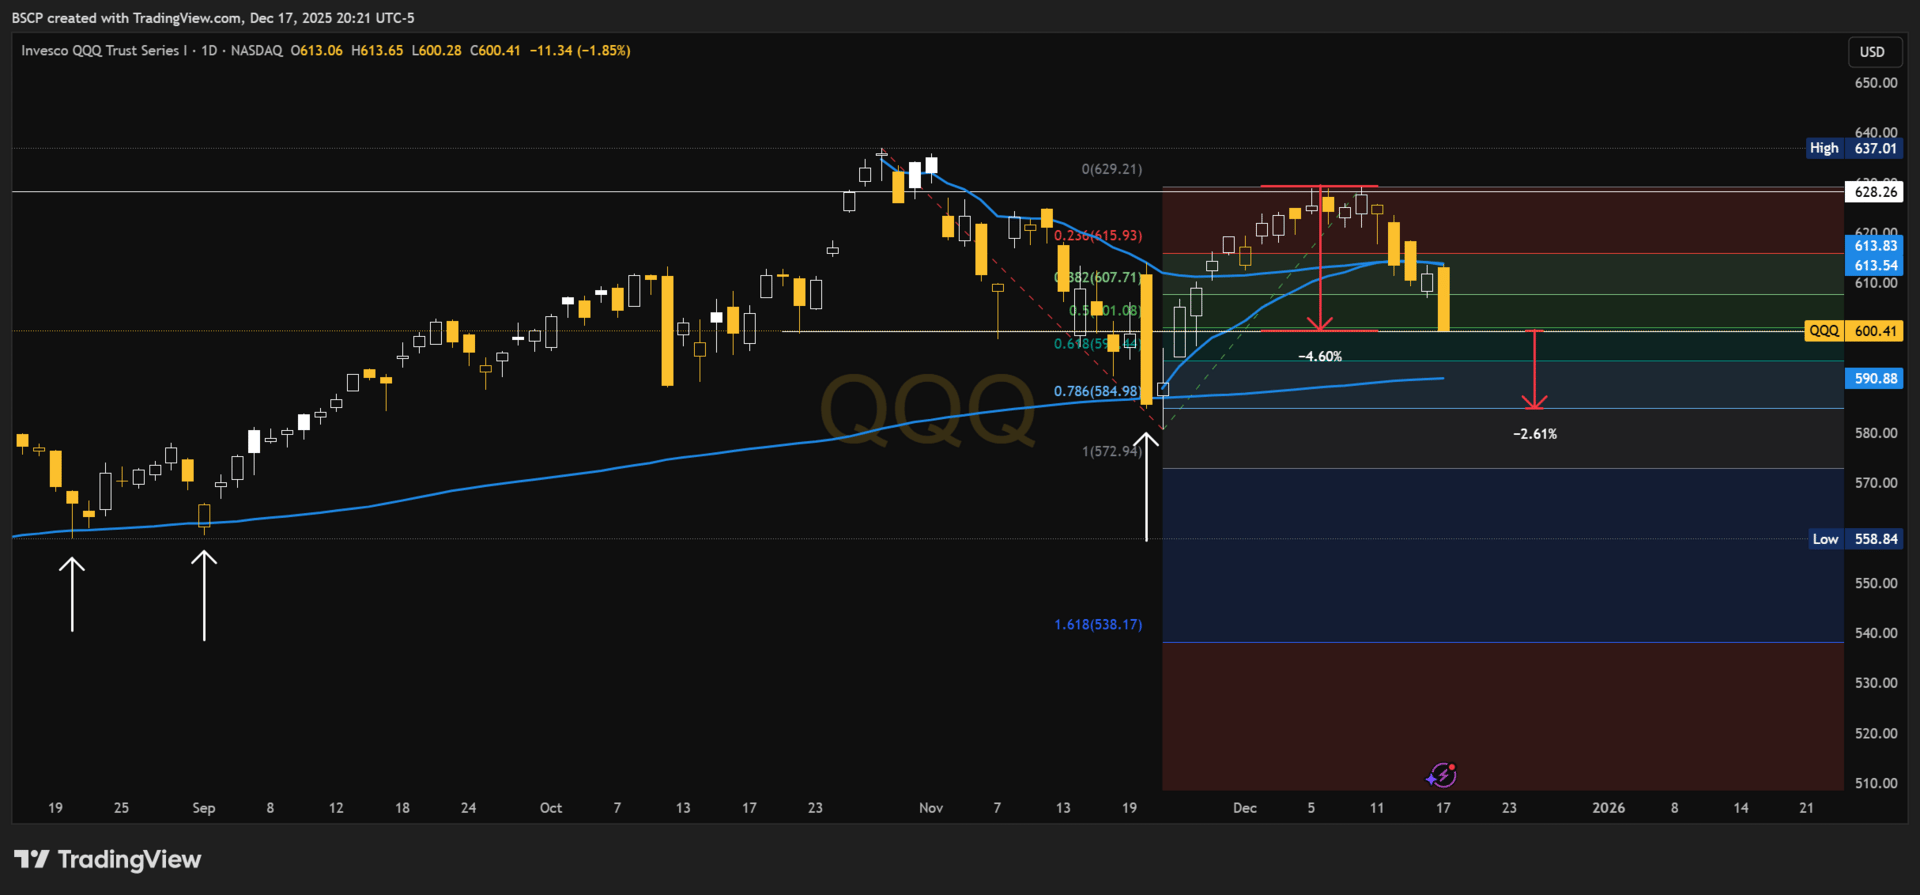This screenshot has height=895, width=1920.
Task: Click the High 637.01 price label
Action: [1853, 148]
